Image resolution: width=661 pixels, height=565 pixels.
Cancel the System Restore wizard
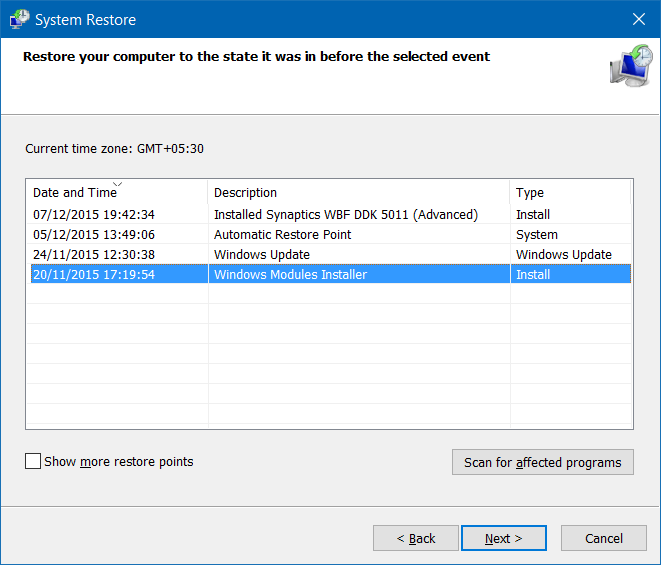[604, 538]
